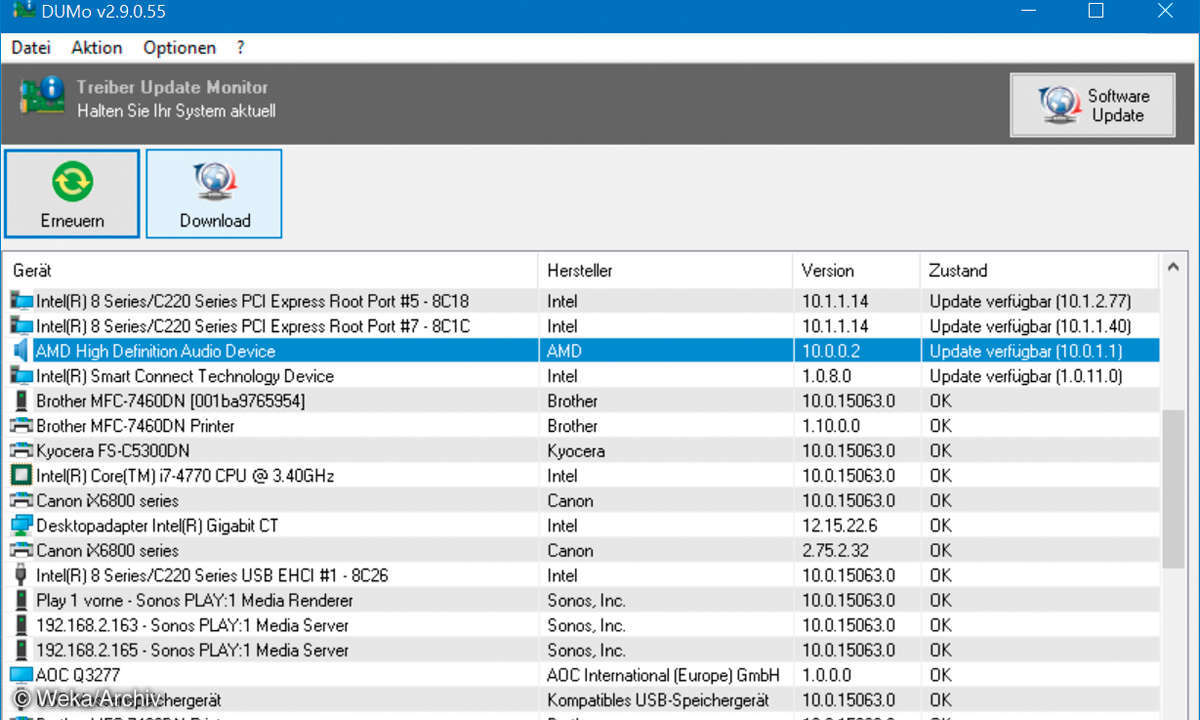The height and width of the screenshot is (720, 1200).
Task: Click Kyocera manufacturer cell
Action: point(576,451)
